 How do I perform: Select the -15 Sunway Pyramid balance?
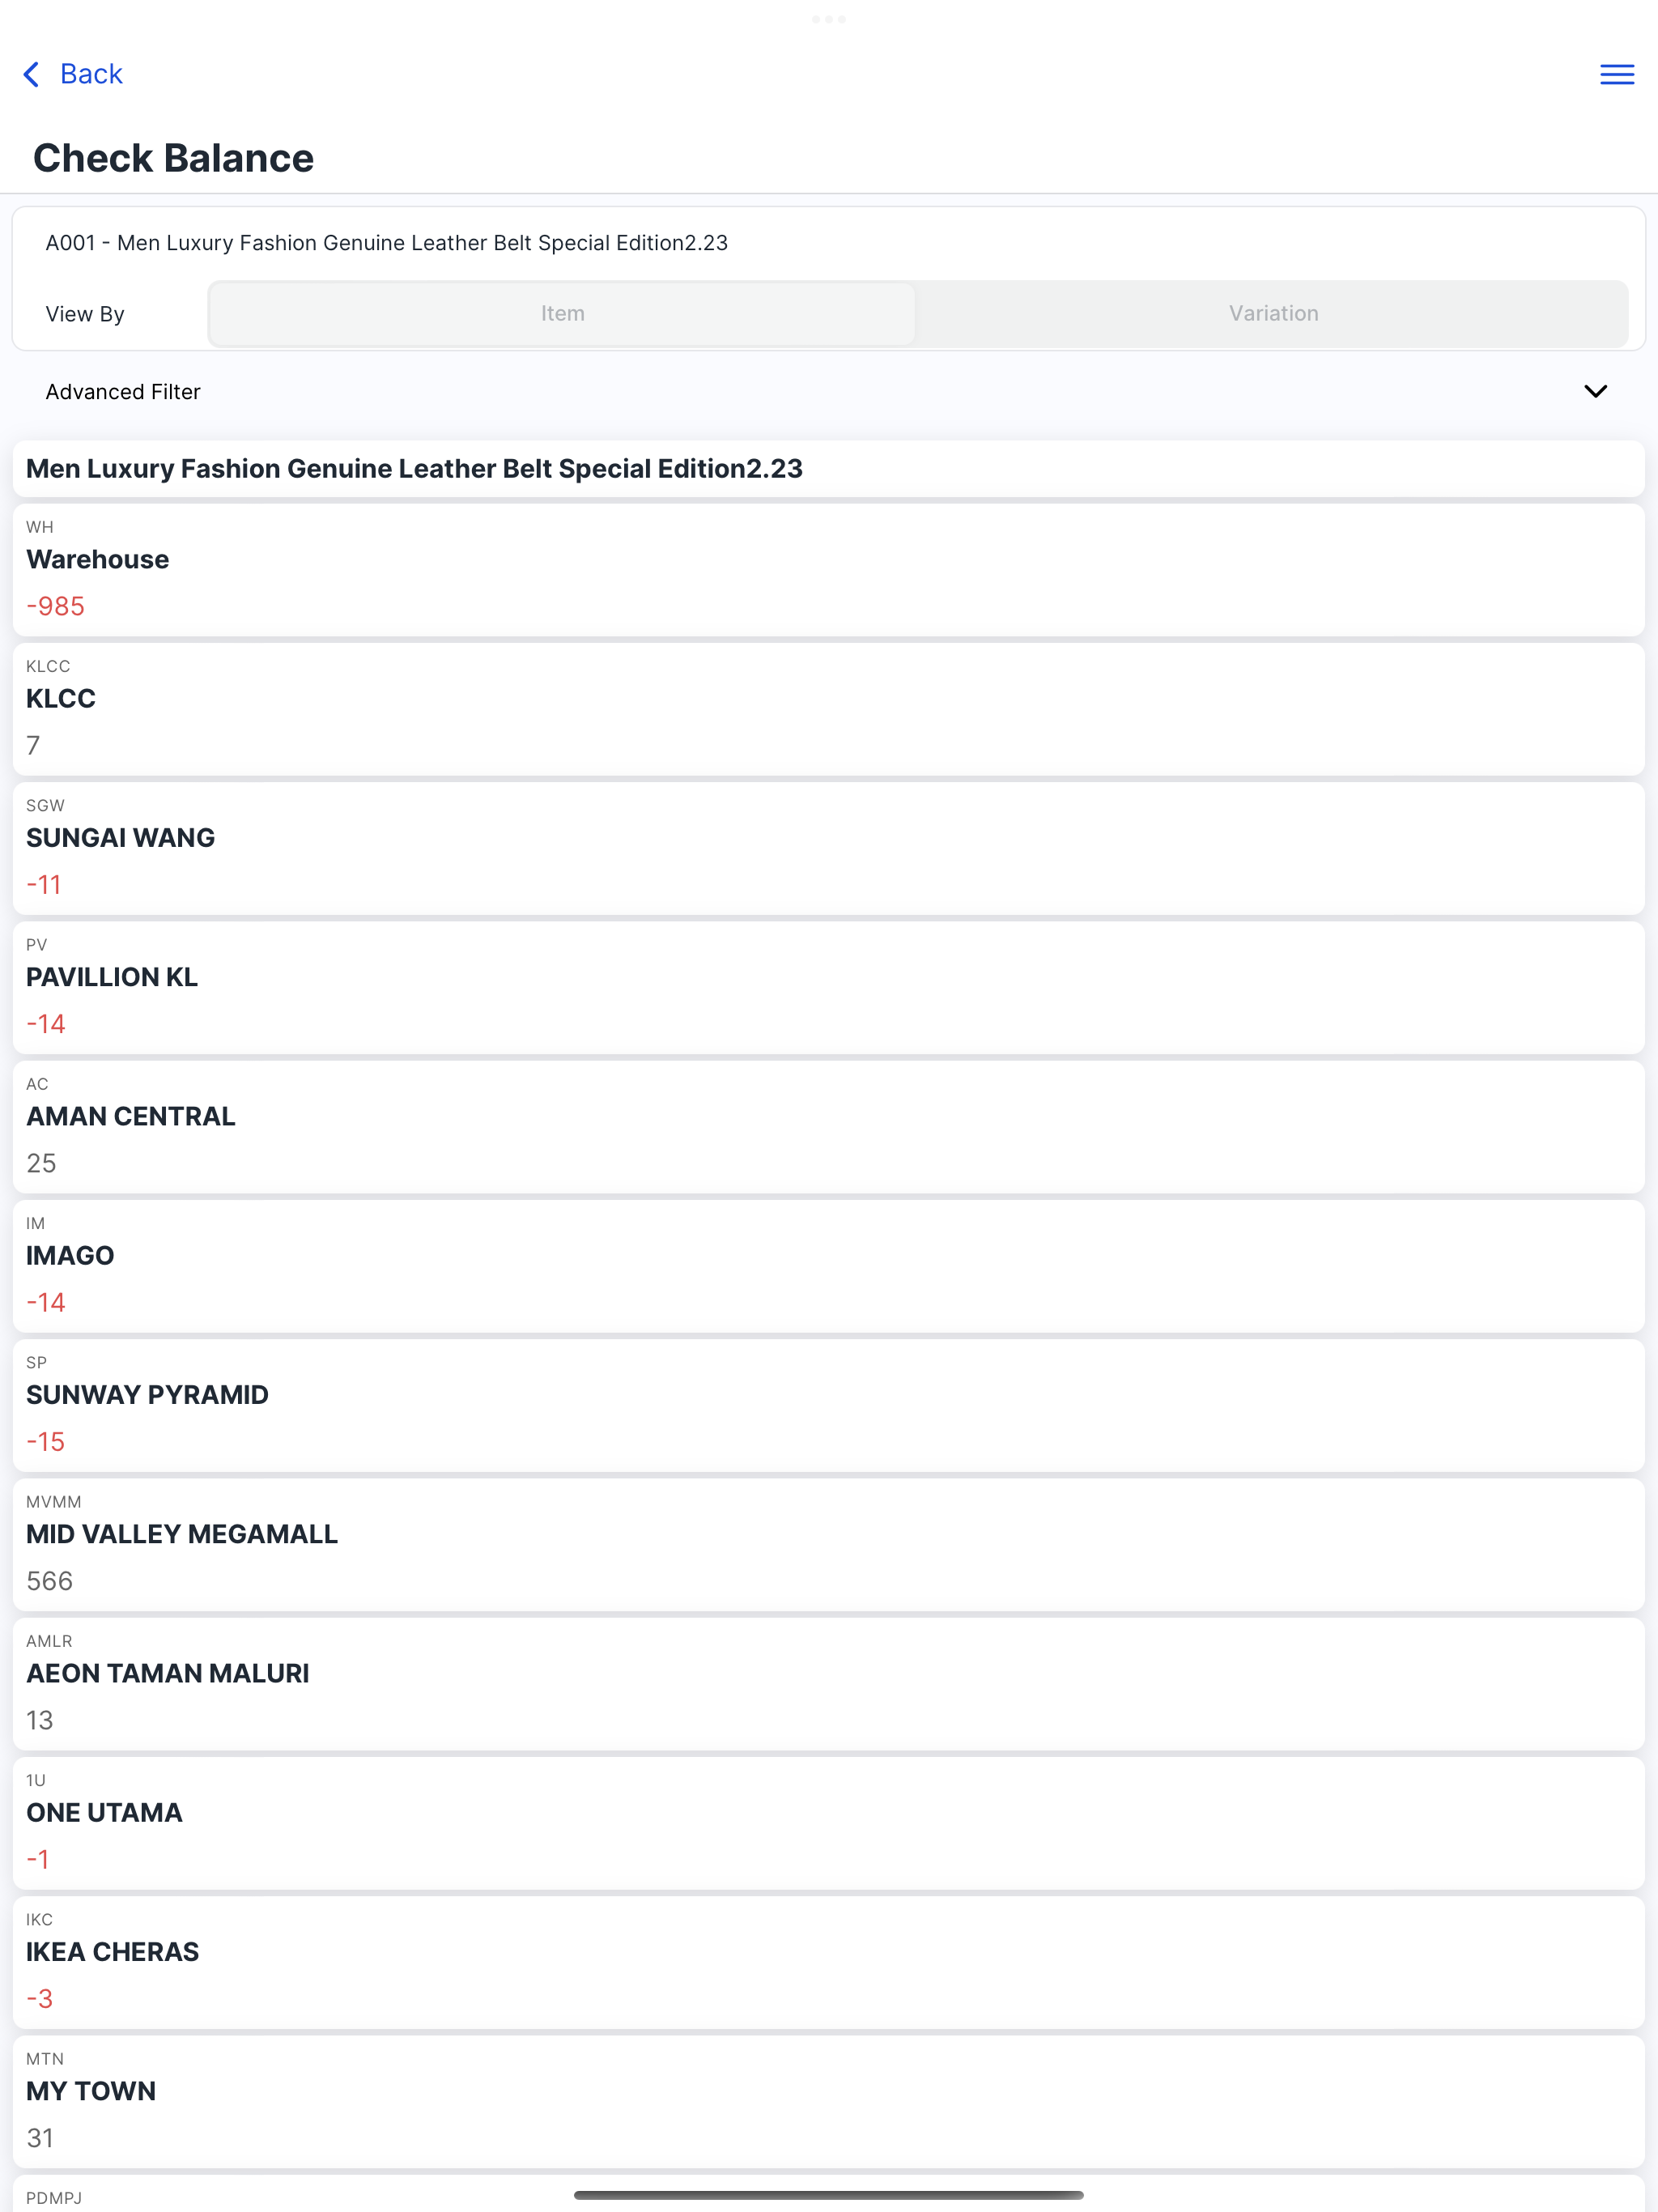[x=45, y=1442]
